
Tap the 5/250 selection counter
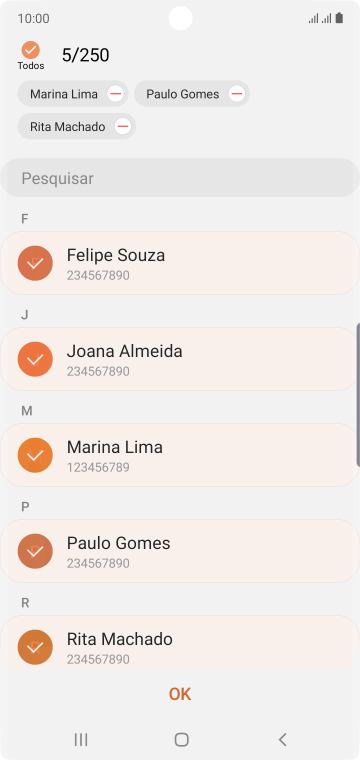pos(85,55)
